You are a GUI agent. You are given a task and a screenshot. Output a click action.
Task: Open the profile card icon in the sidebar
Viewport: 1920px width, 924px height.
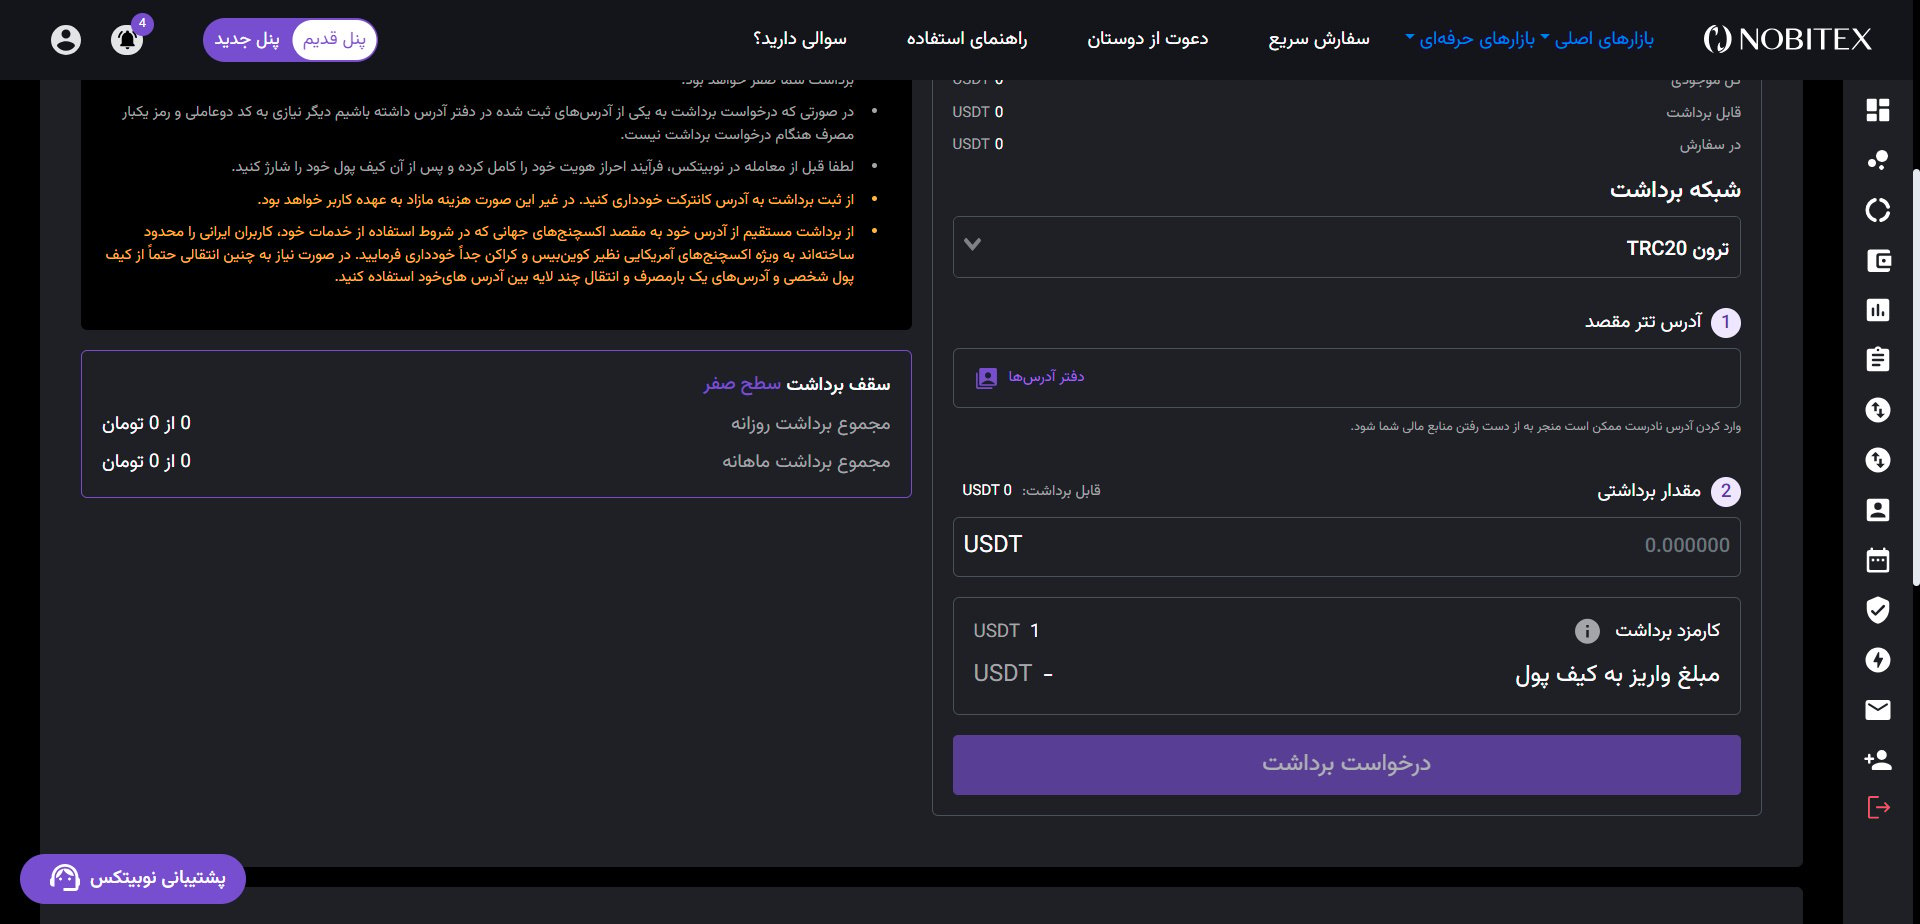1878,510
